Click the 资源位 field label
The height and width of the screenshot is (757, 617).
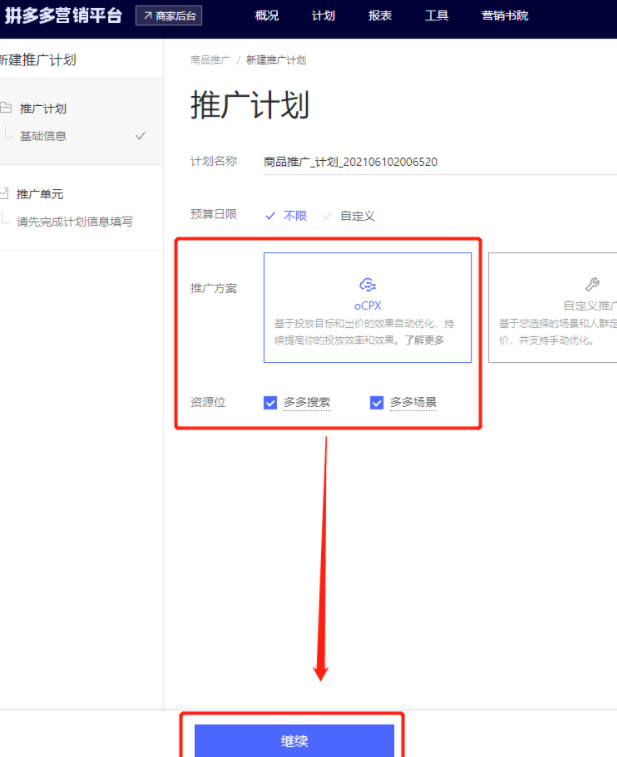pos(208,402)
